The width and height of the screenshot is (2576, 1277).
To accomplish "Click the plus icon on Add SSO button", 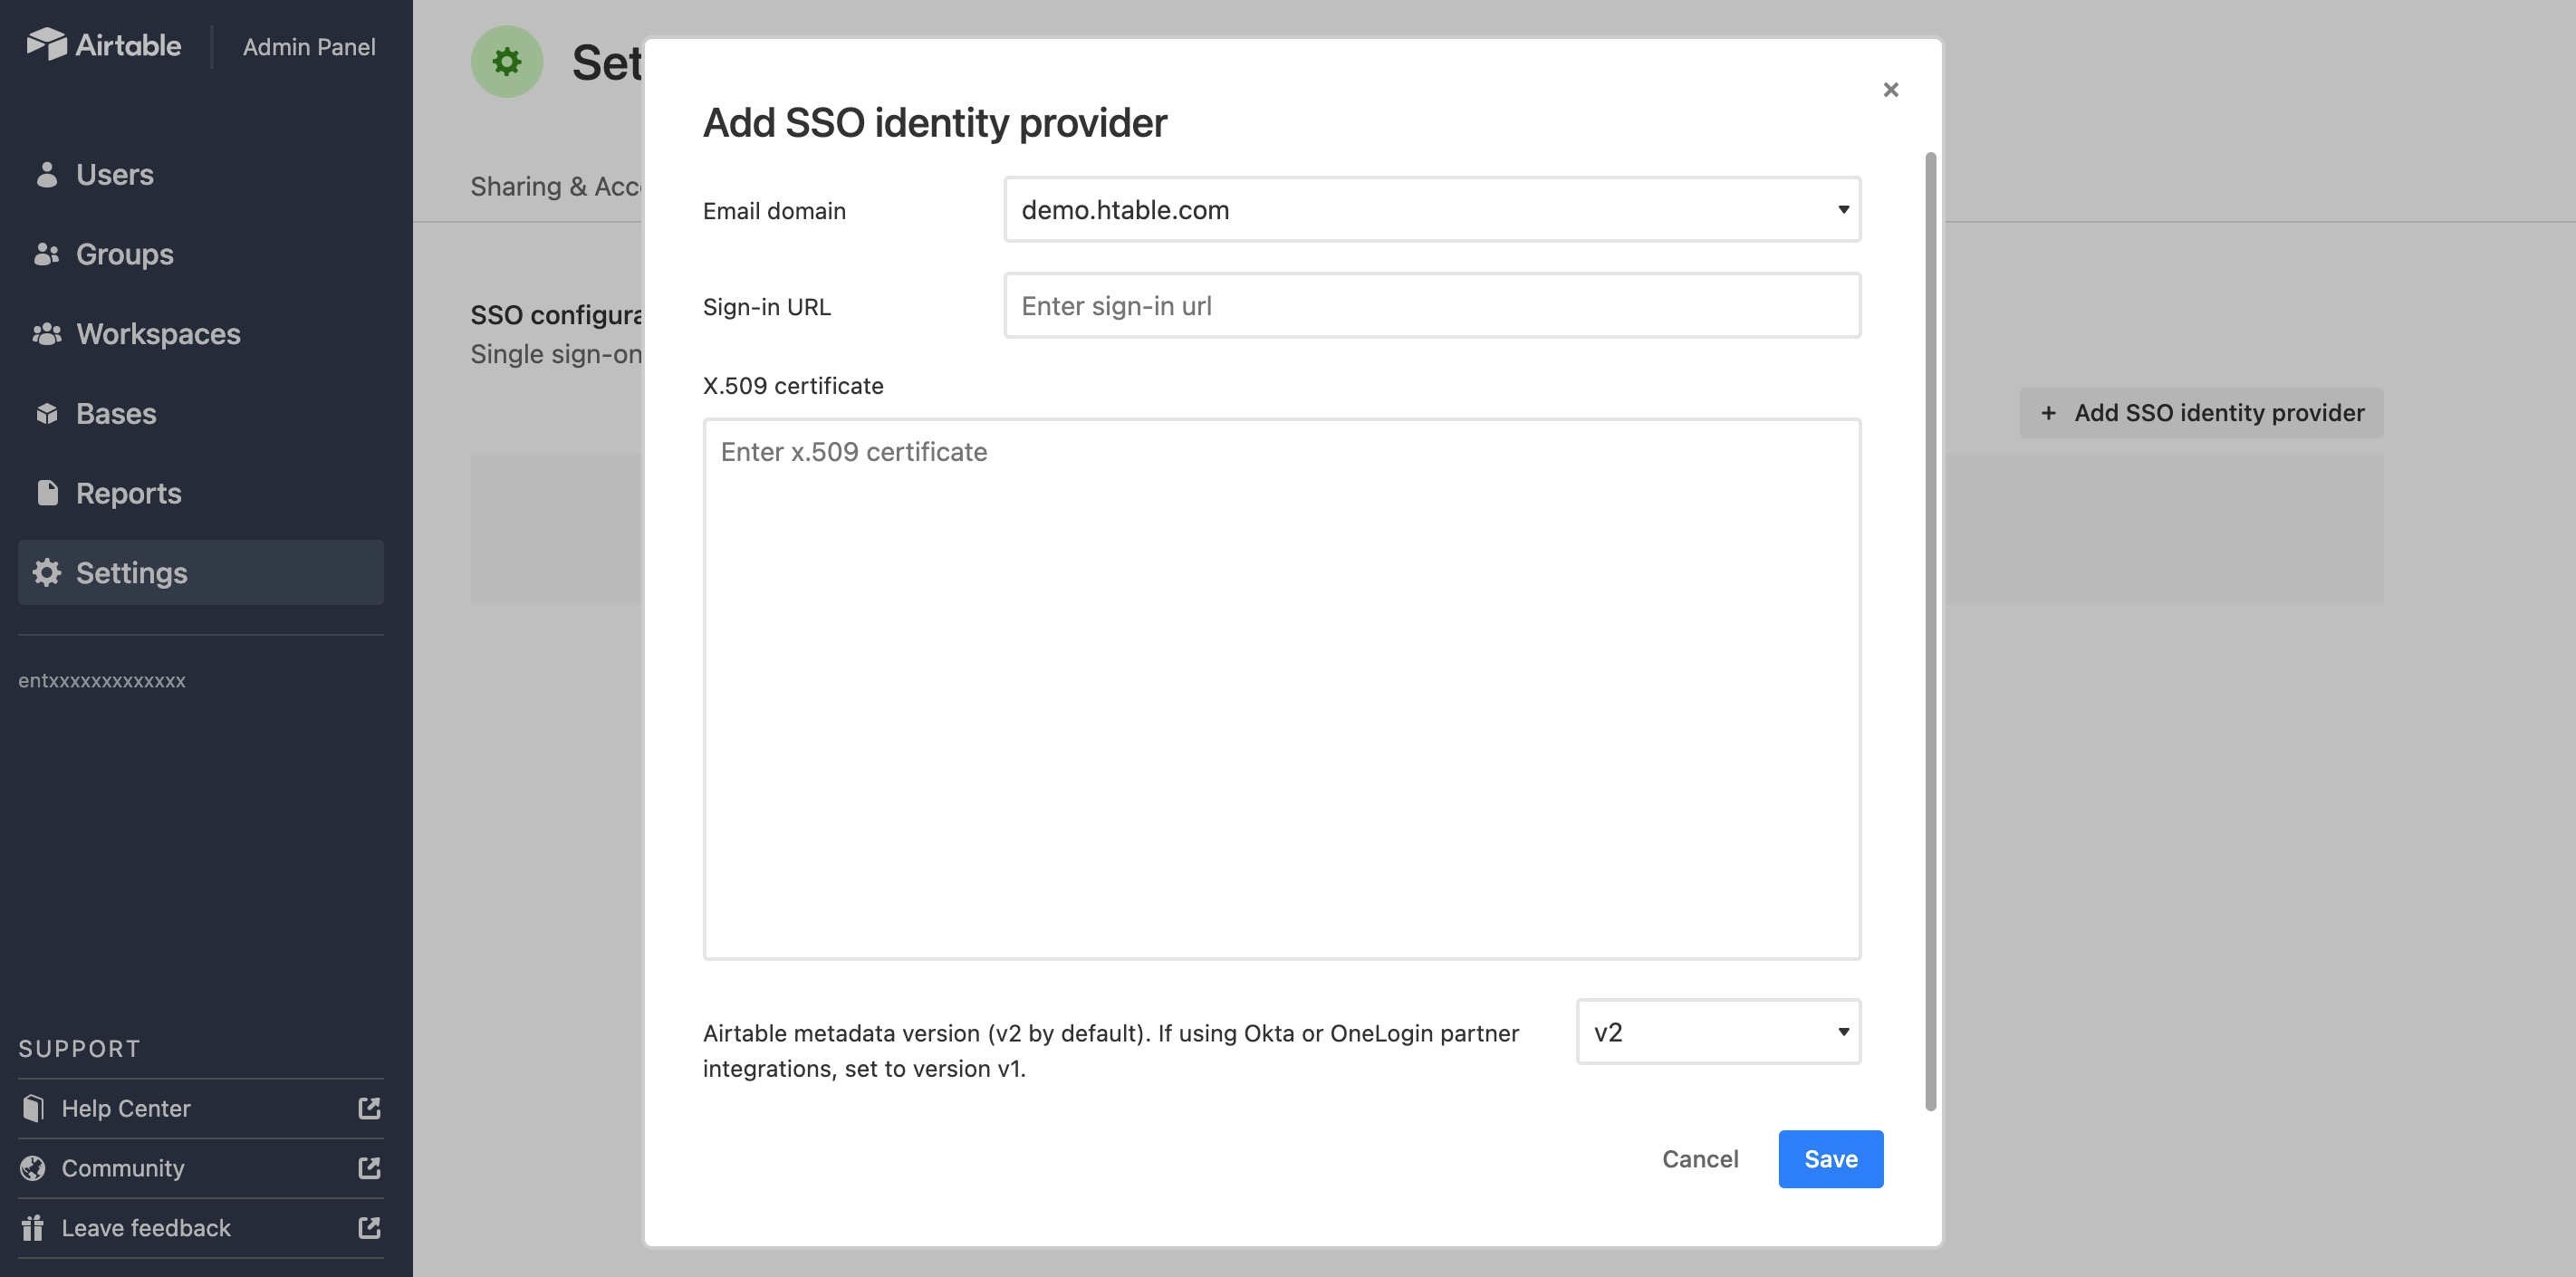I will point(2048,413).
